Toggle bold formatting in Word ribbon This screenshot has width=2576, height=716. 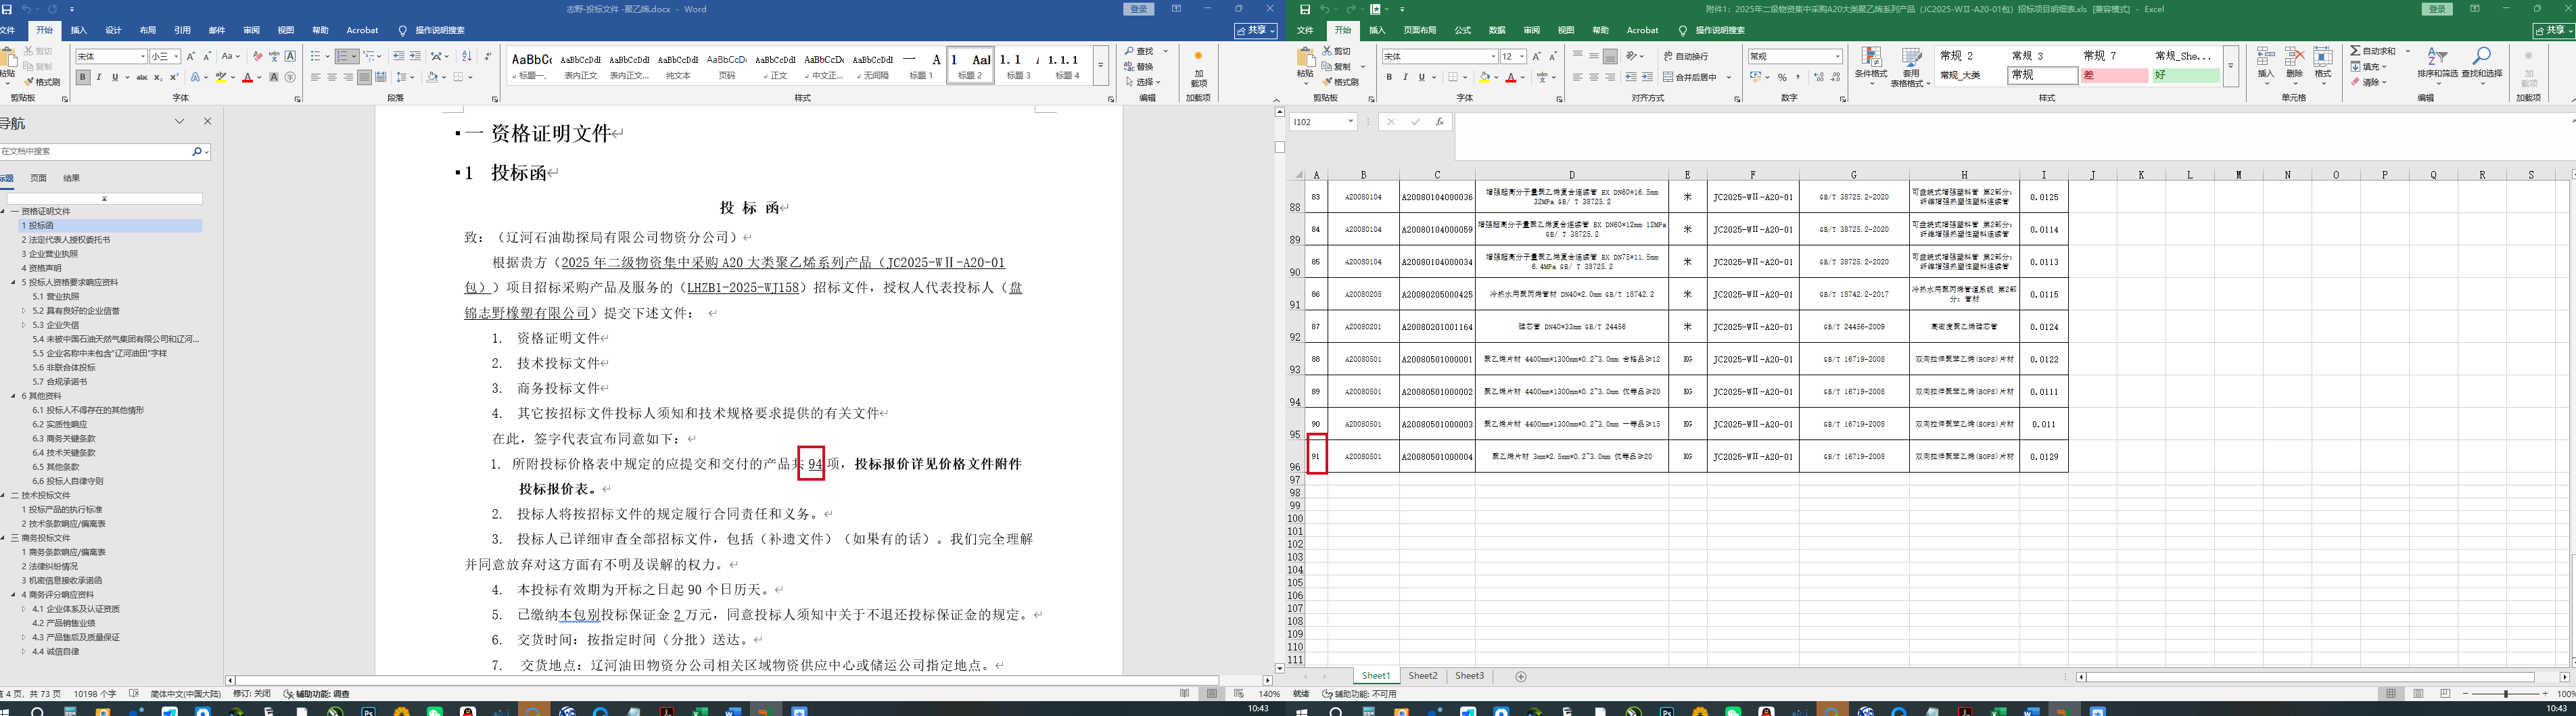[83, 77]
